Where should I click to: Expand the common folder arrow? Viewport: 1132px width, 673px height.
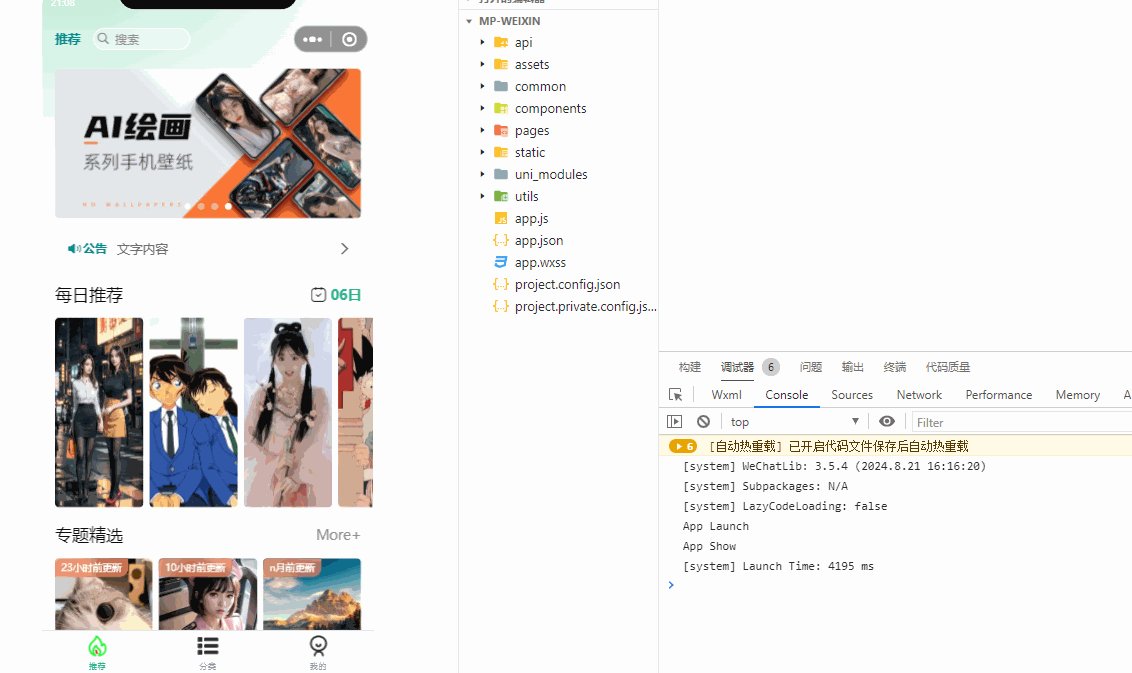[x=482, y=87]
